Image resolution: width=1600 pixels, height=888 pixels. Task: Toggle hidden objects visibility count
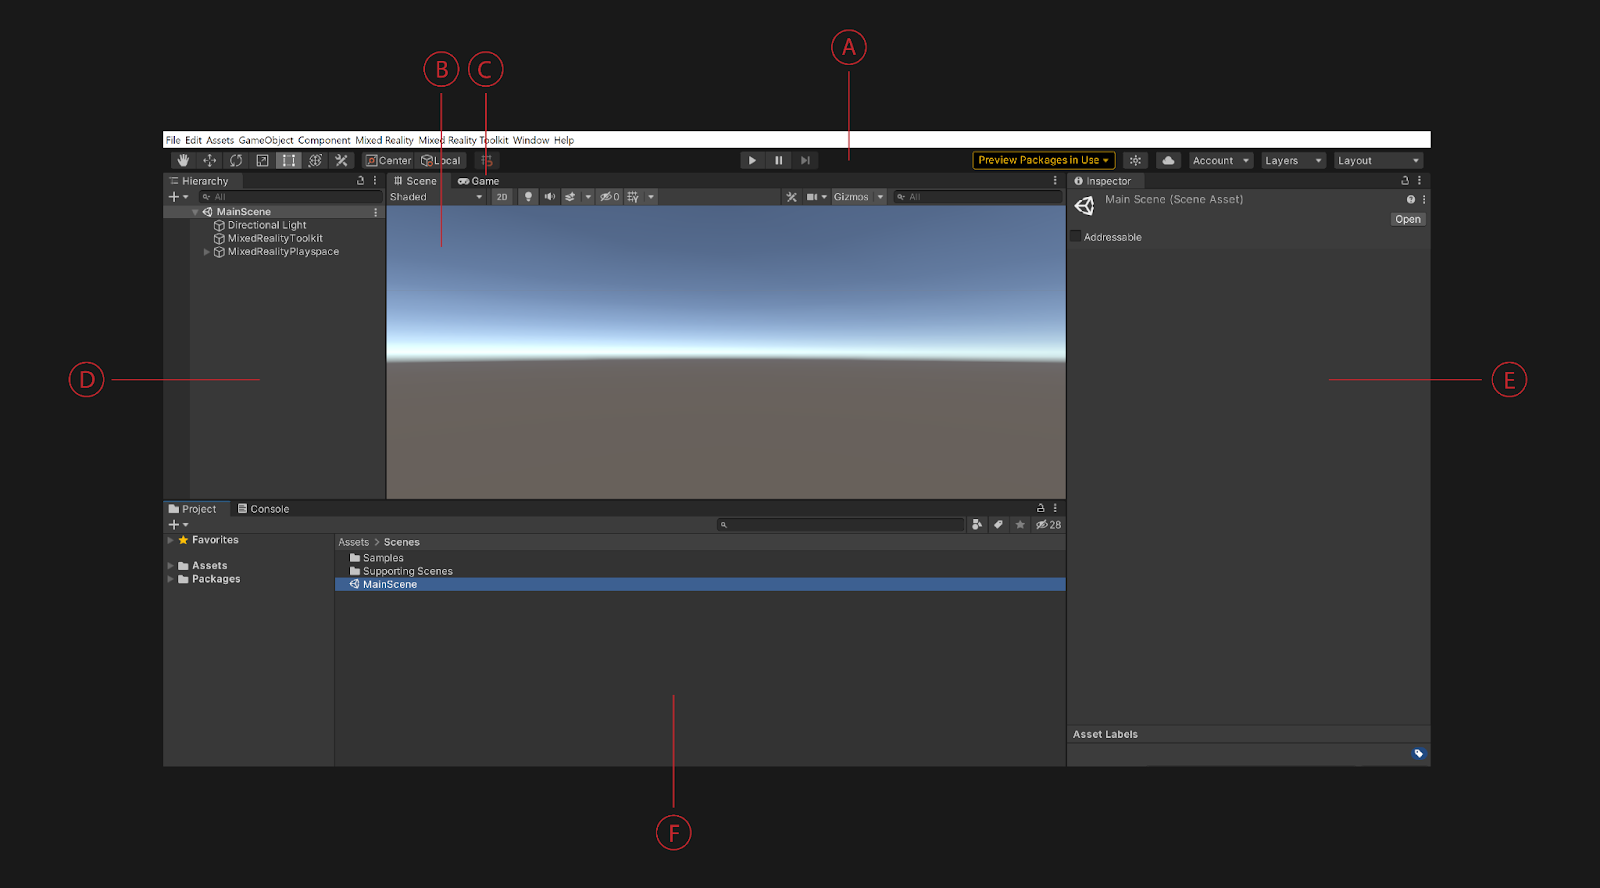click(x=610, y=197)
